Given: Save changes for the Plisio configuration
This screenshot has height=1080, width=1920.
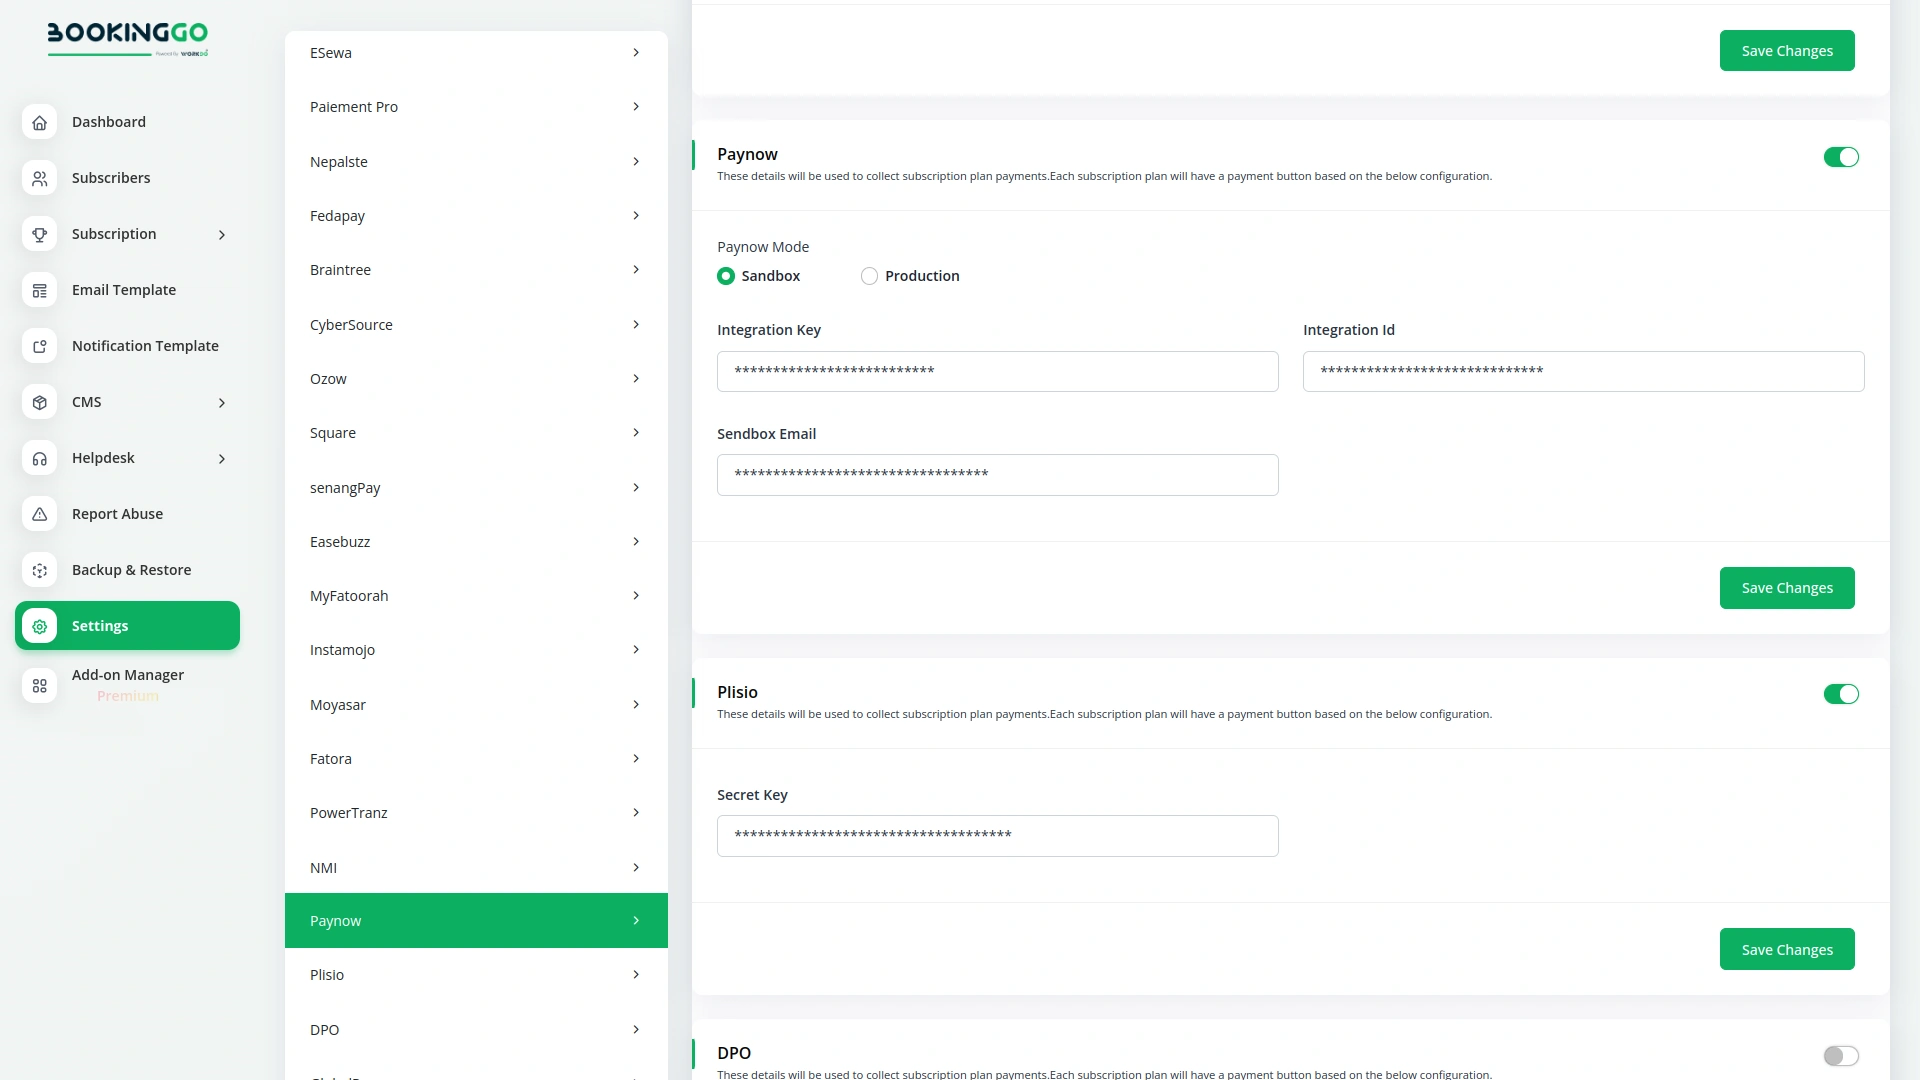Looking at the screenshot, I should (1787, 949).
